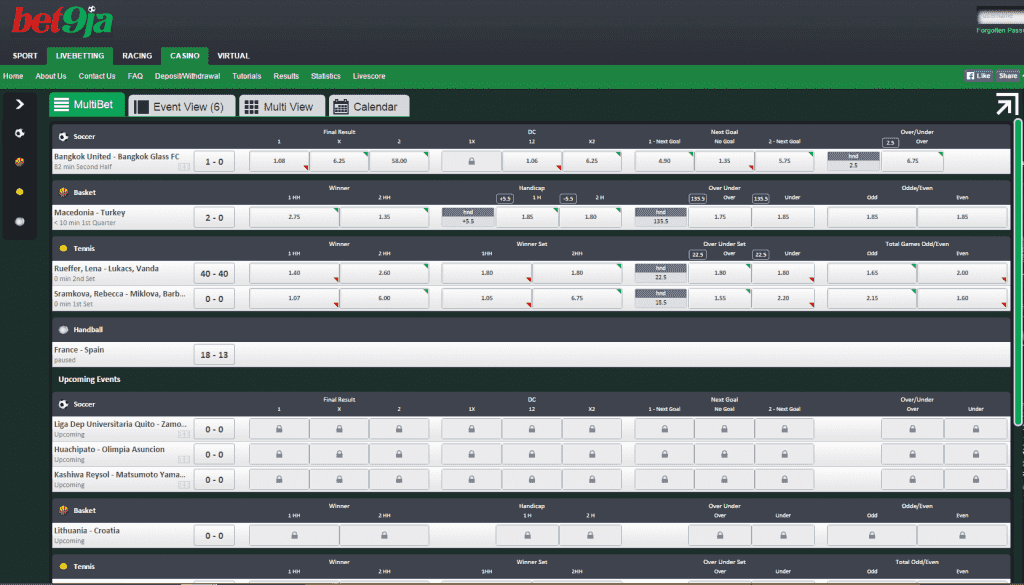
Task: Open the Statistics link
Action: point(326,76)
